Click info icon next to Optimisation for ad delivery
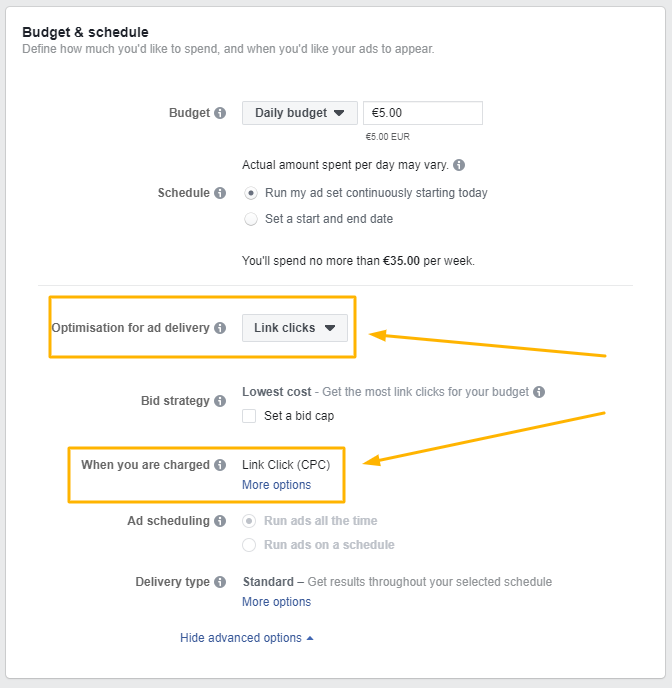The width and height of the screenshot is (672, 688). (x=220, y=328)
